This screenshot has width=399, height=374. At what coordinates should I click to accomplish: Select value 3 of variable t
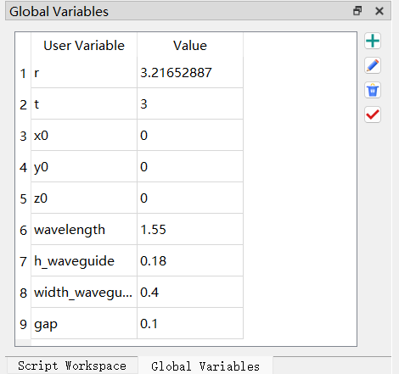190,104
